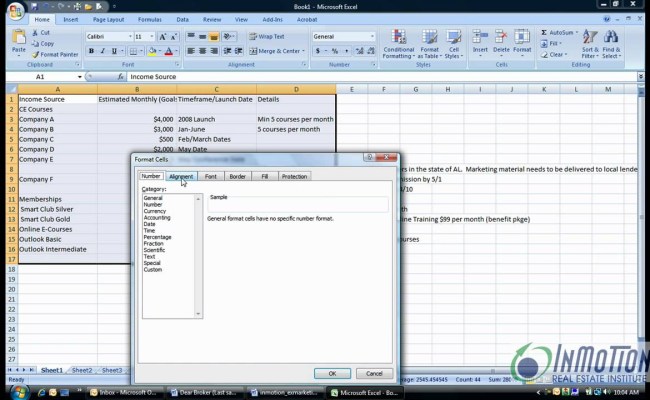650x400 pixels.
Task: Click Decrease Indent icon
Action: coord(227,51)
